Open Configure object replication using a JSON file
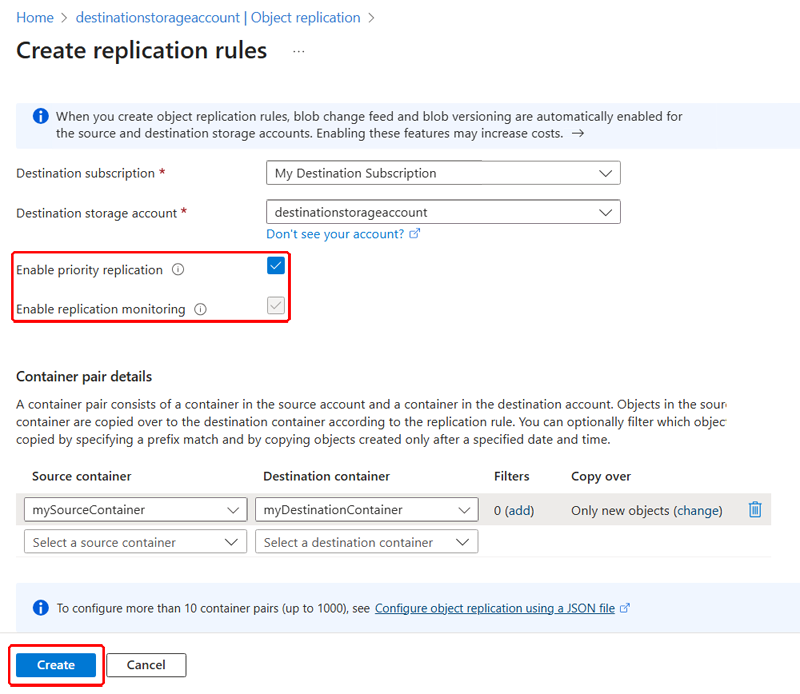800x694 pixels. pos(494,608)
